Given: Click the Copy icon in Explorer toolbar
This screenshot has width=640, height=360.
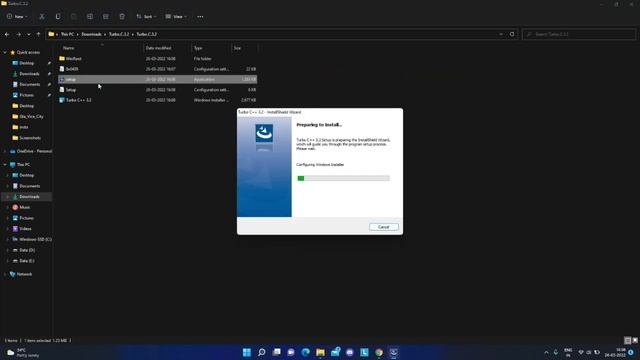Looking at the screenshot, I should [x=58, y=17].
